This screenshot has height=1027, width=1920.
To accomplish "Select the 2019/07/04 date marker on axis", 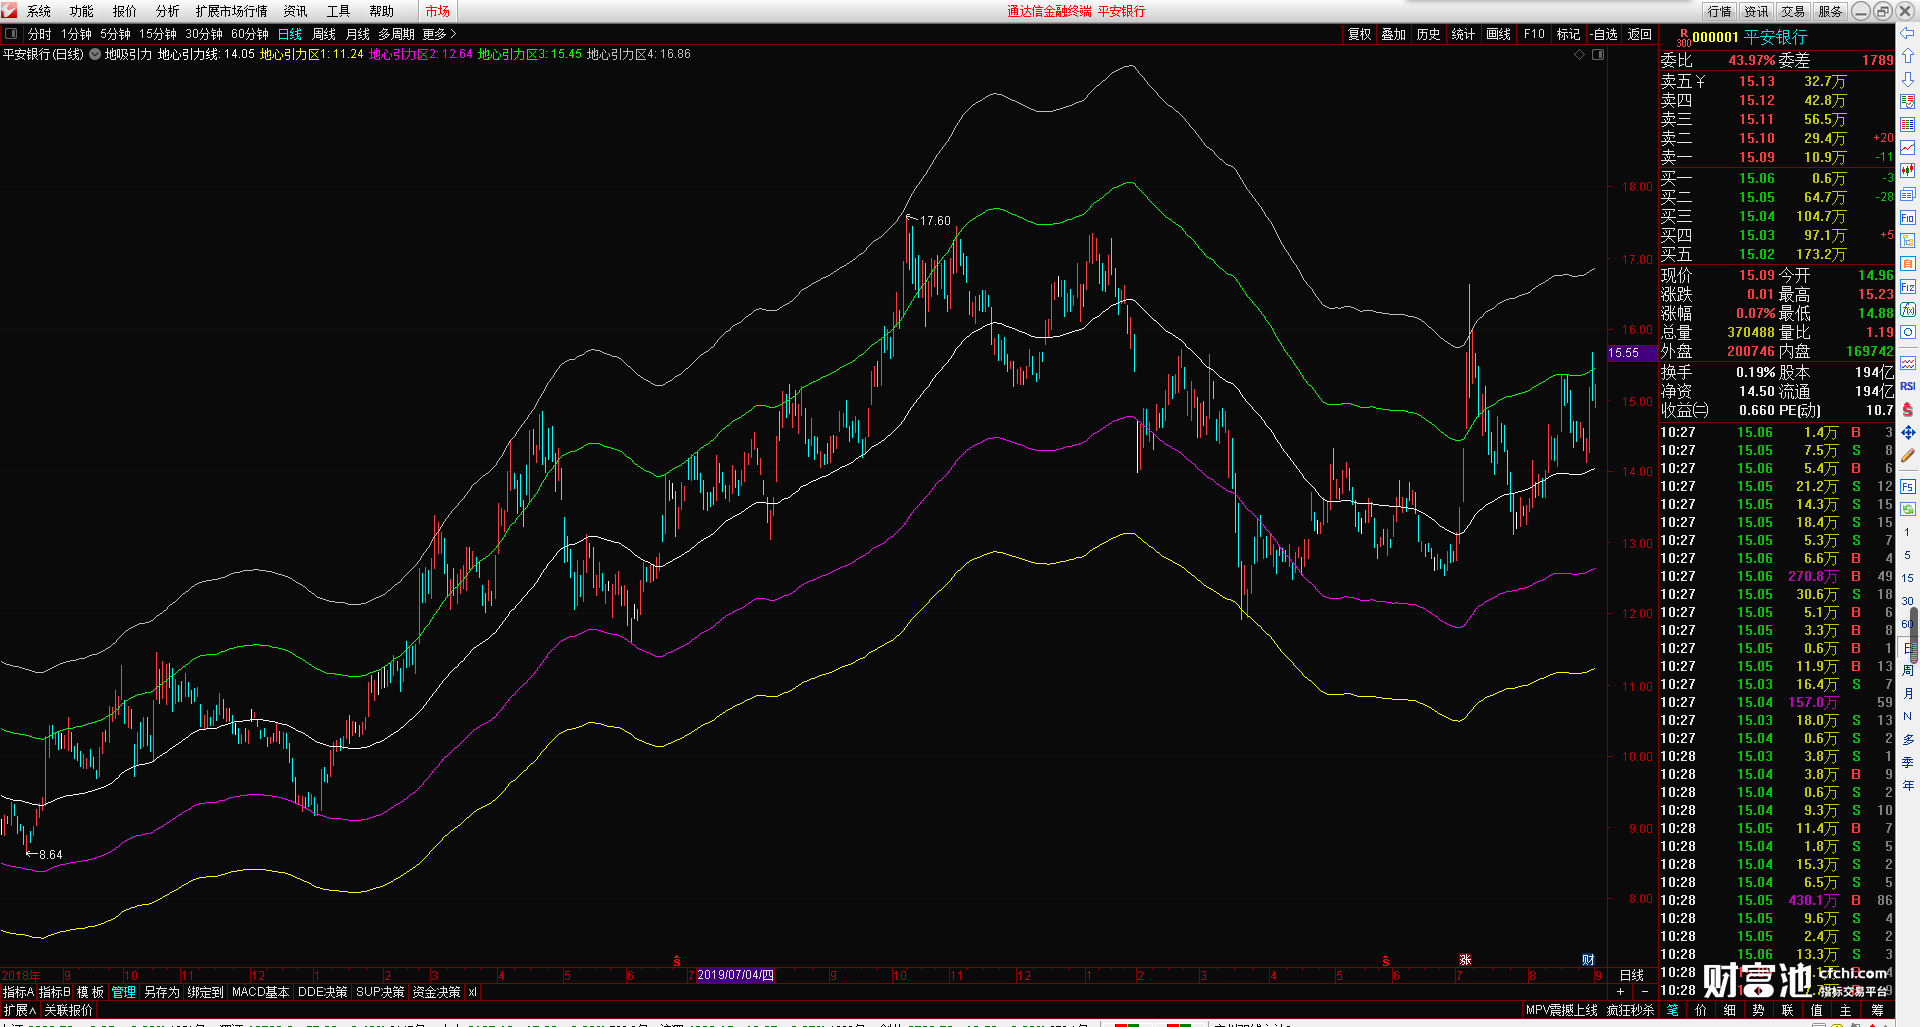I will [735, 975].
